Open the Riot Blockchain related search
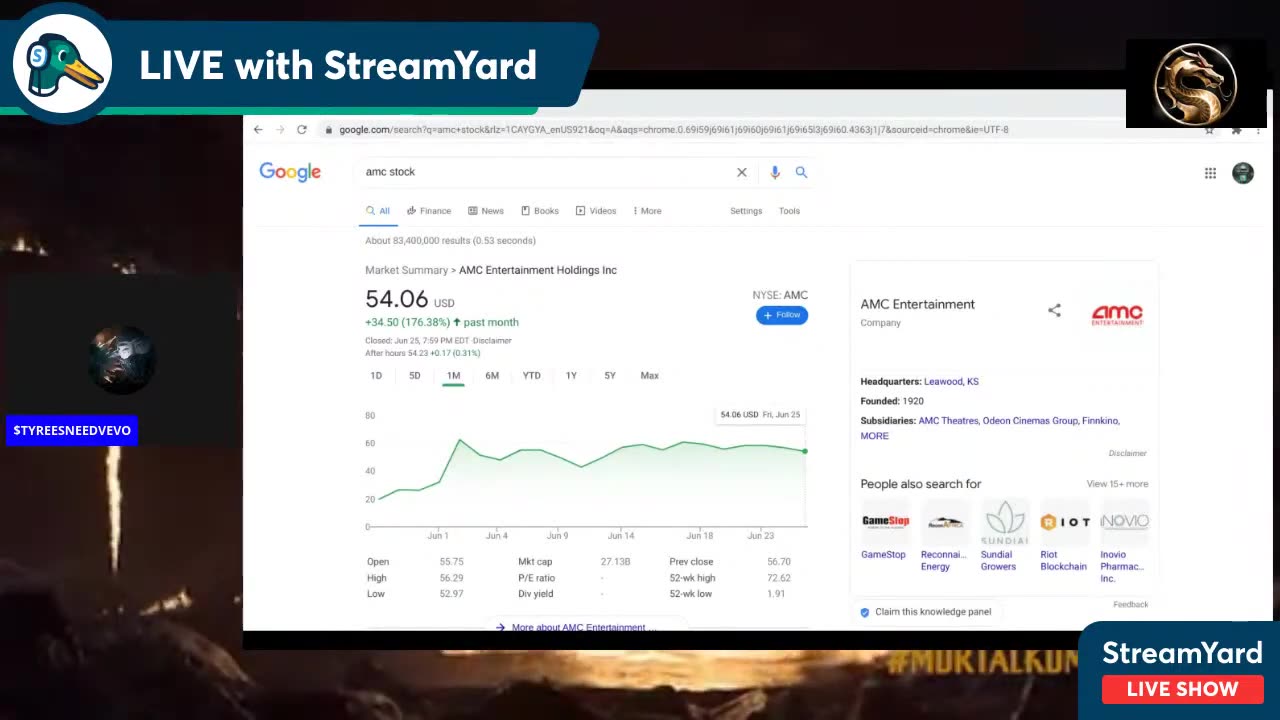1280x720 pixels. point(1064,537)
